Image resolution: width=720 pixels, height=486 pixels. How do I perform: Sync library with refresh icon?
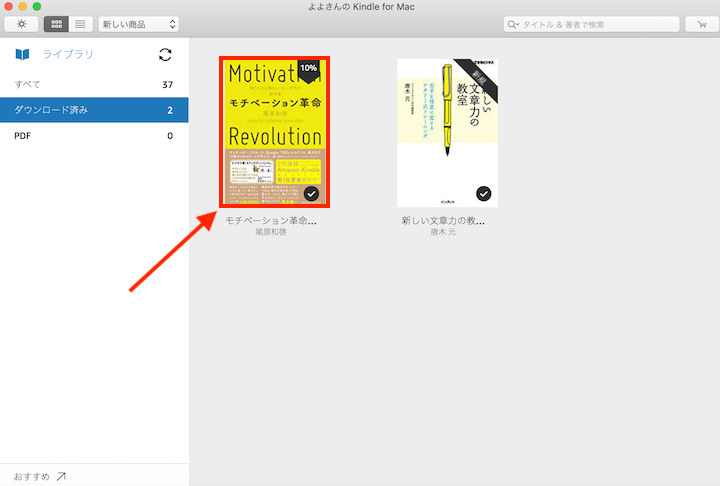pos(165,55)
